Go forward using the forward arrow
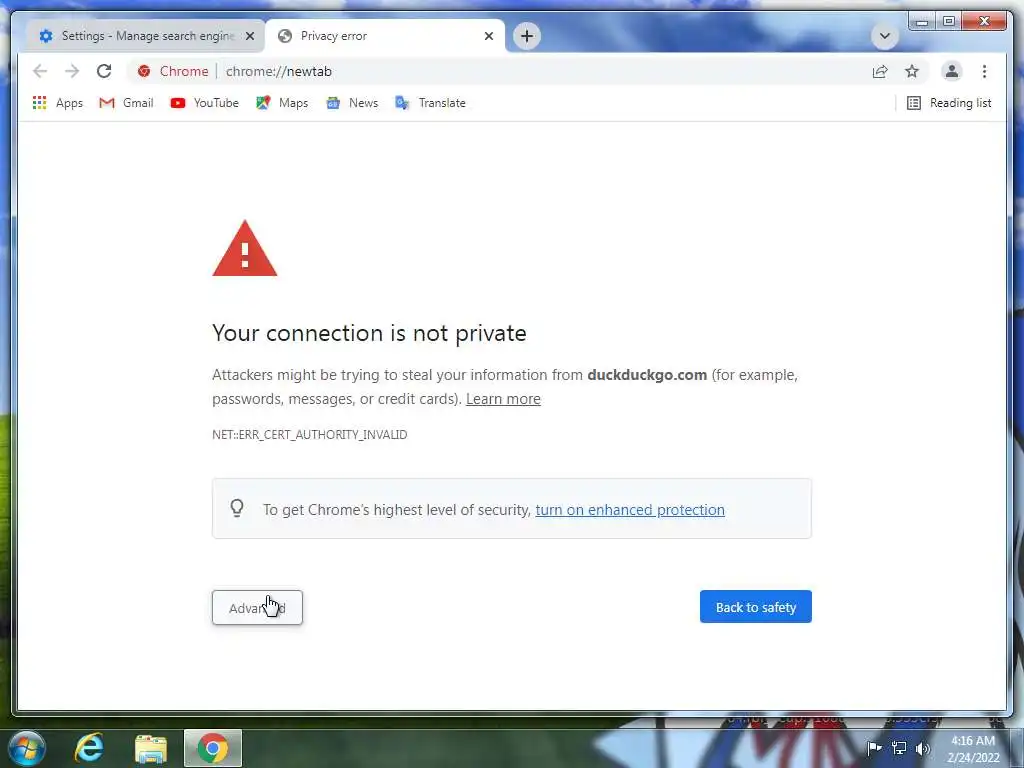The width and height of the screenshot is (1024, 768). (72, 71)
